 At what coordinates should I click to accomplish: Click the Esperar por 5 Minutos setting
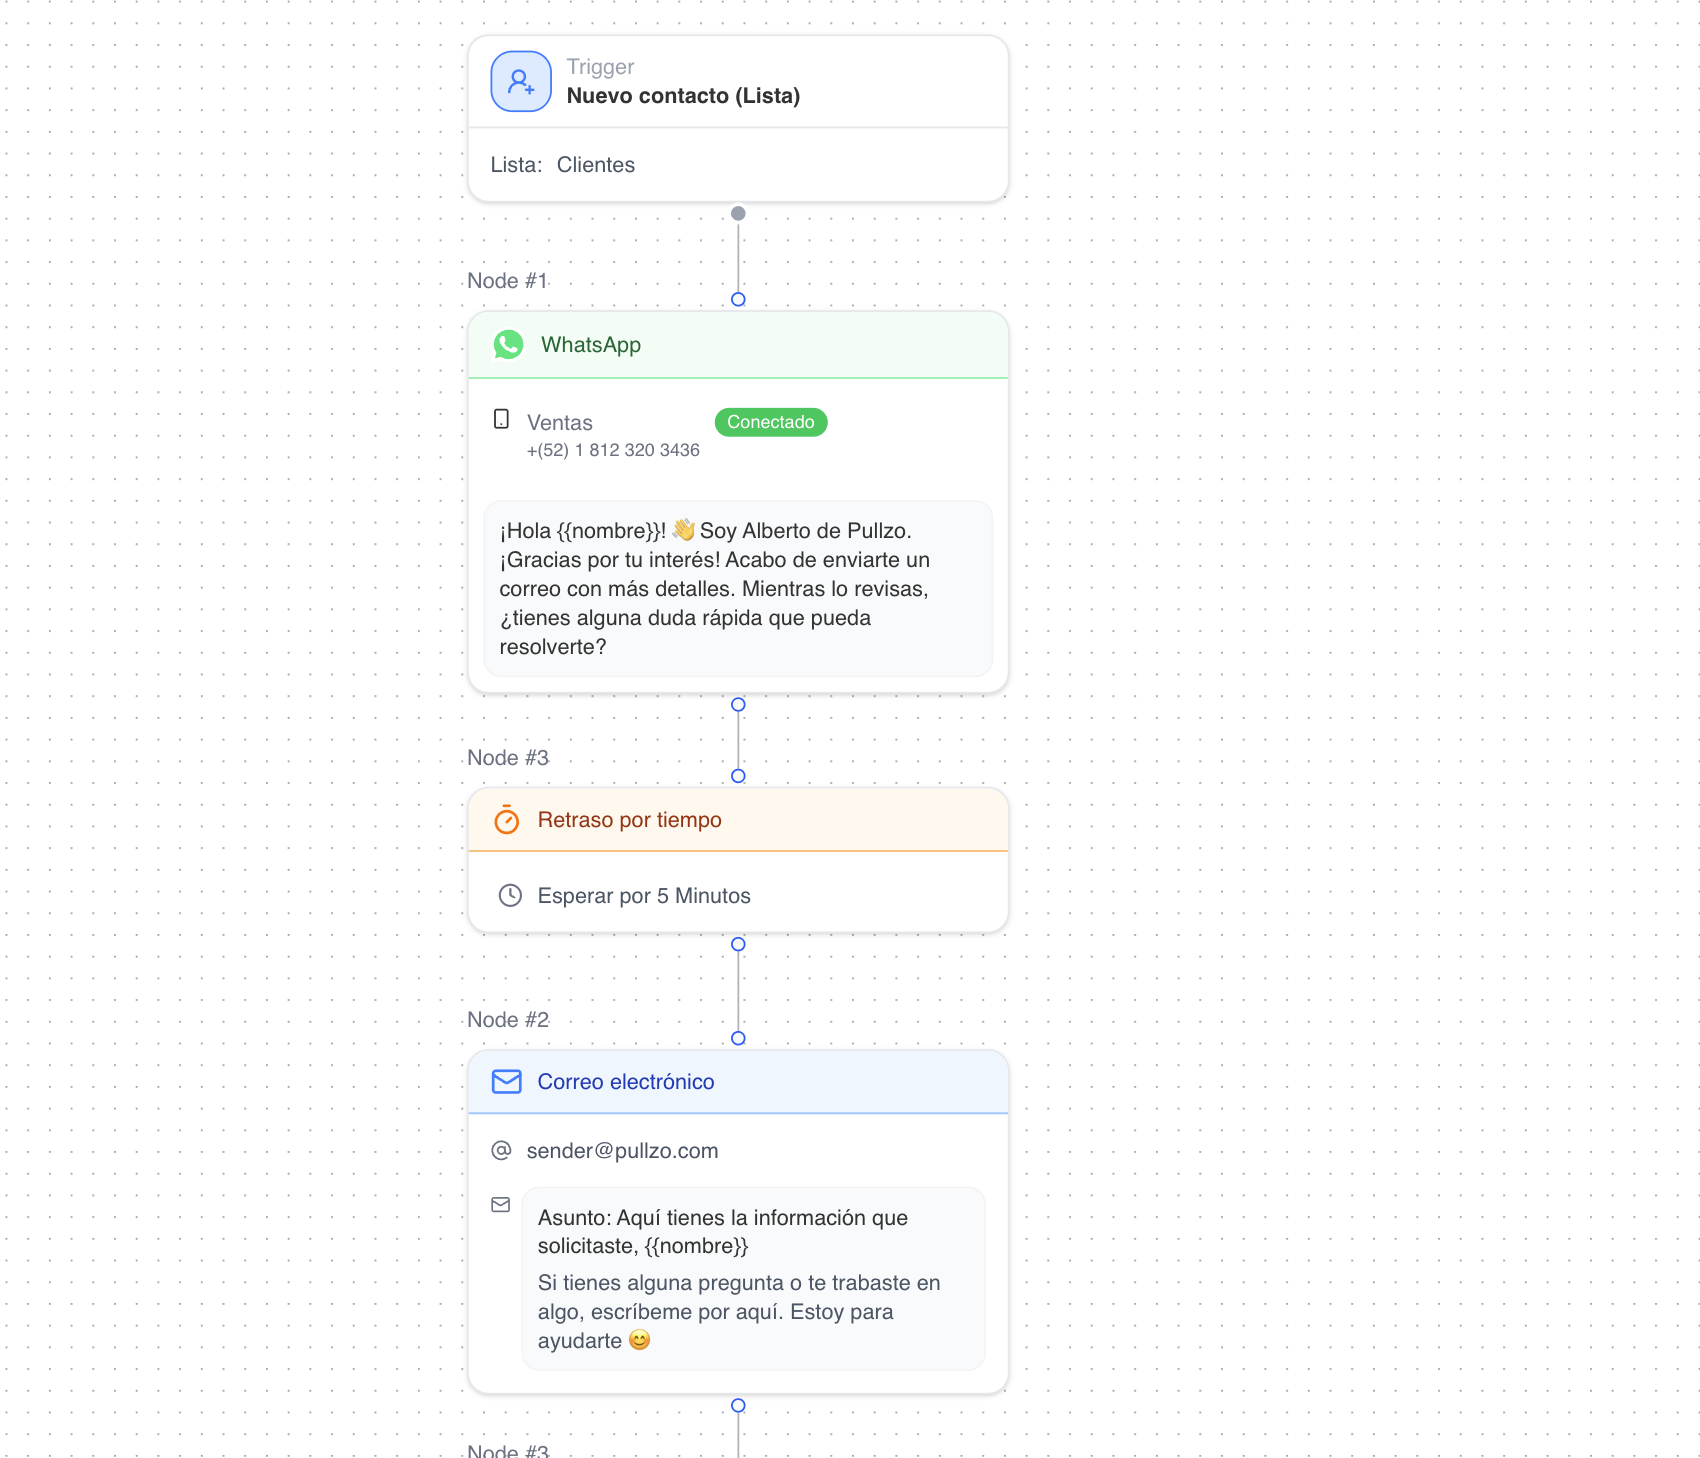[644, 896]
